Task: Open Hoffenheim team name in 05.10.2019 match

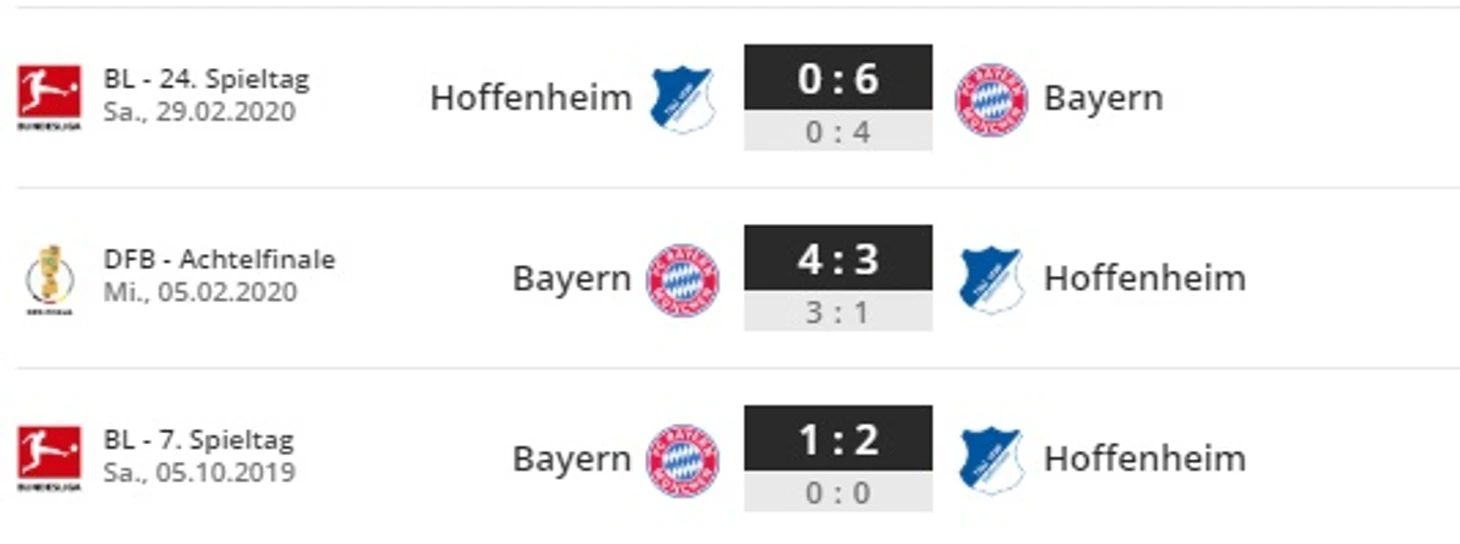Action: click(x=1145, y=459)
